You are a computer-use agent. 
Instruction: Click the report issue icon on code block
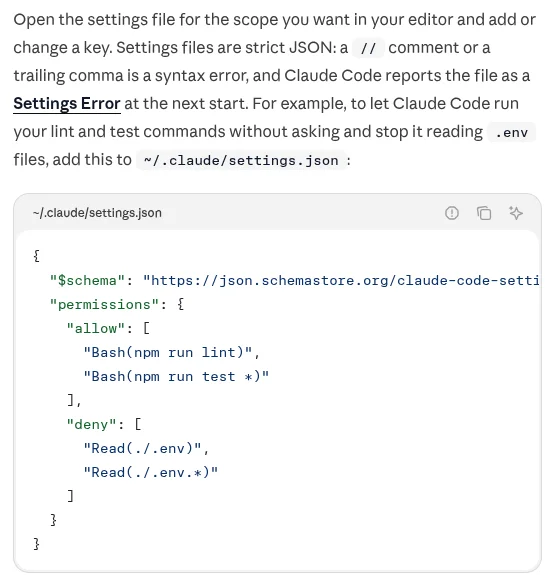point(452,213)
